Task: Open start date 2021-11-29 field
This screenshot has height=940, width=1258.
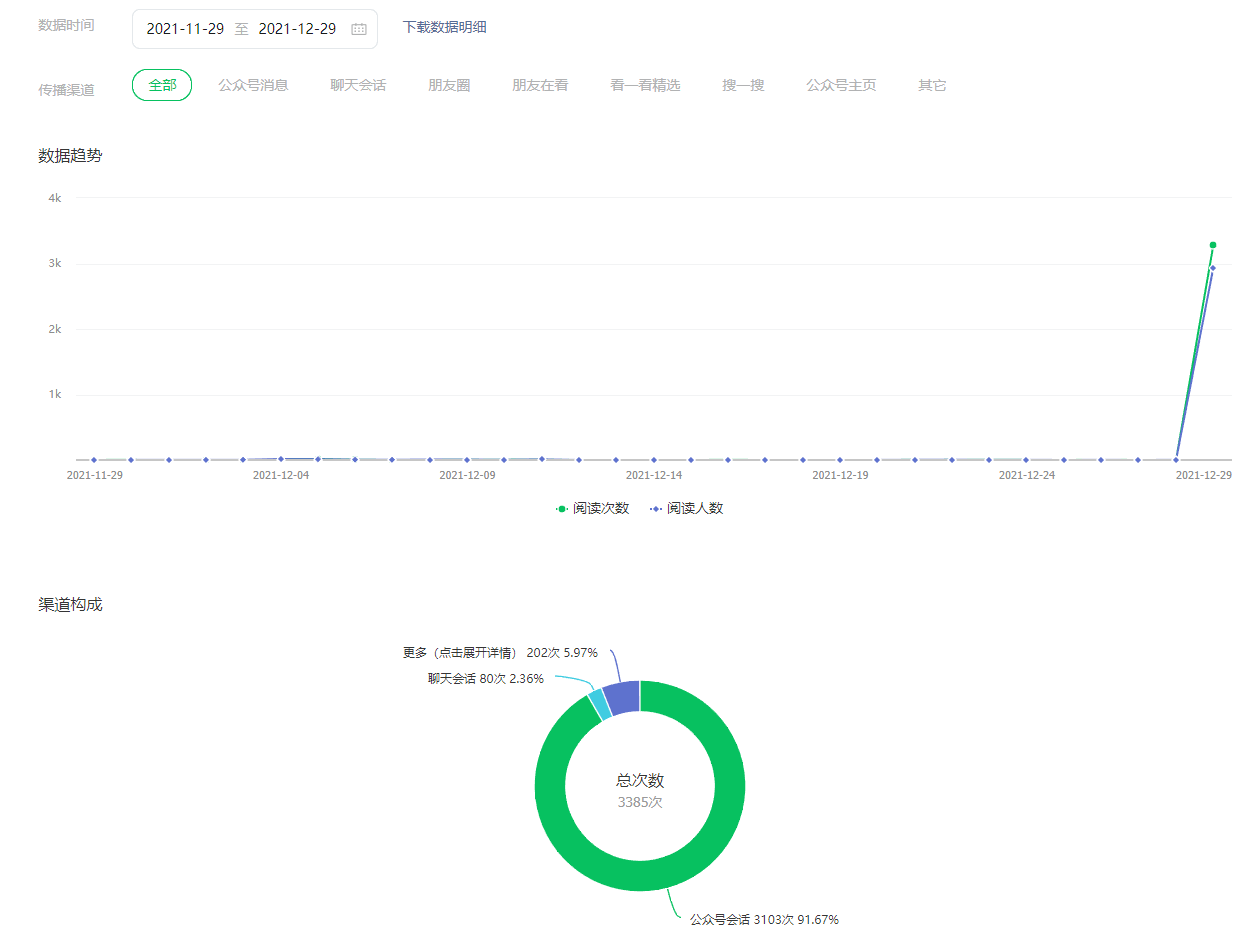Action: click(185, 29)
